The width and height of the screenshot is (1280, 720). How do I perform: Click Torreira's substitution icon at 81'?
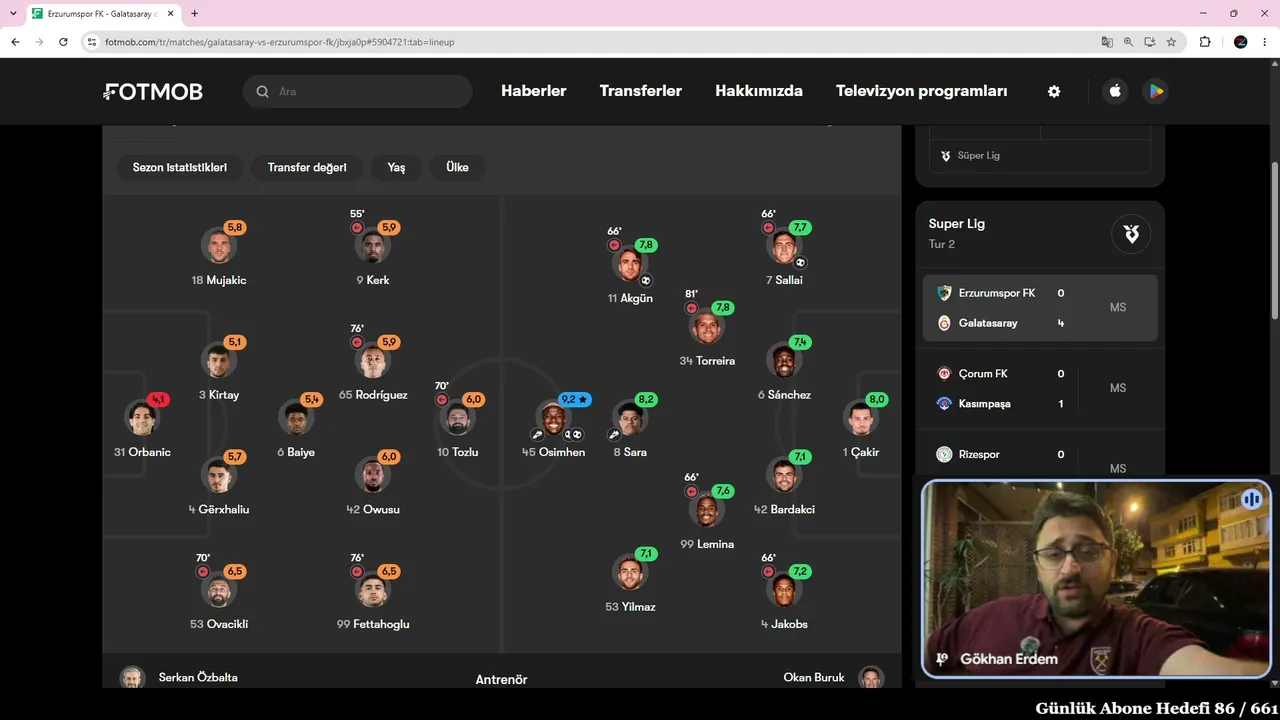691,309
